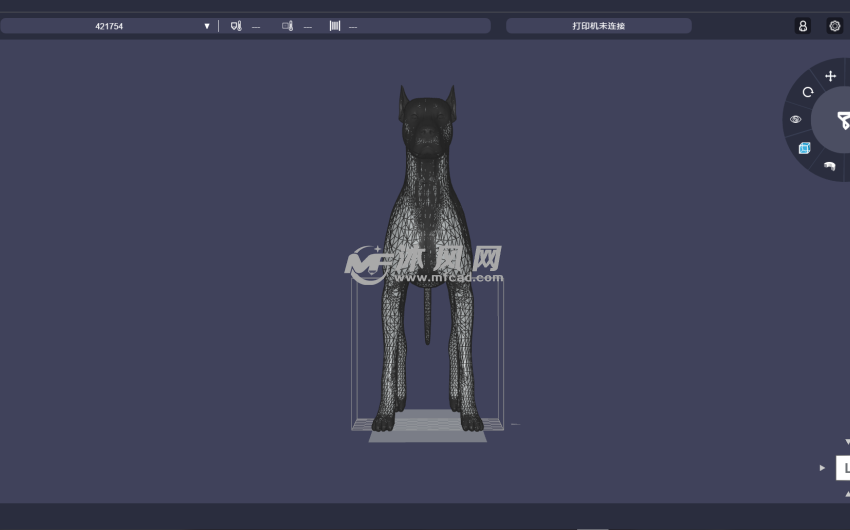Viewport: 850px width, 530px height.
Task: Click the filament barcode status icon
Action: (335, 26)
